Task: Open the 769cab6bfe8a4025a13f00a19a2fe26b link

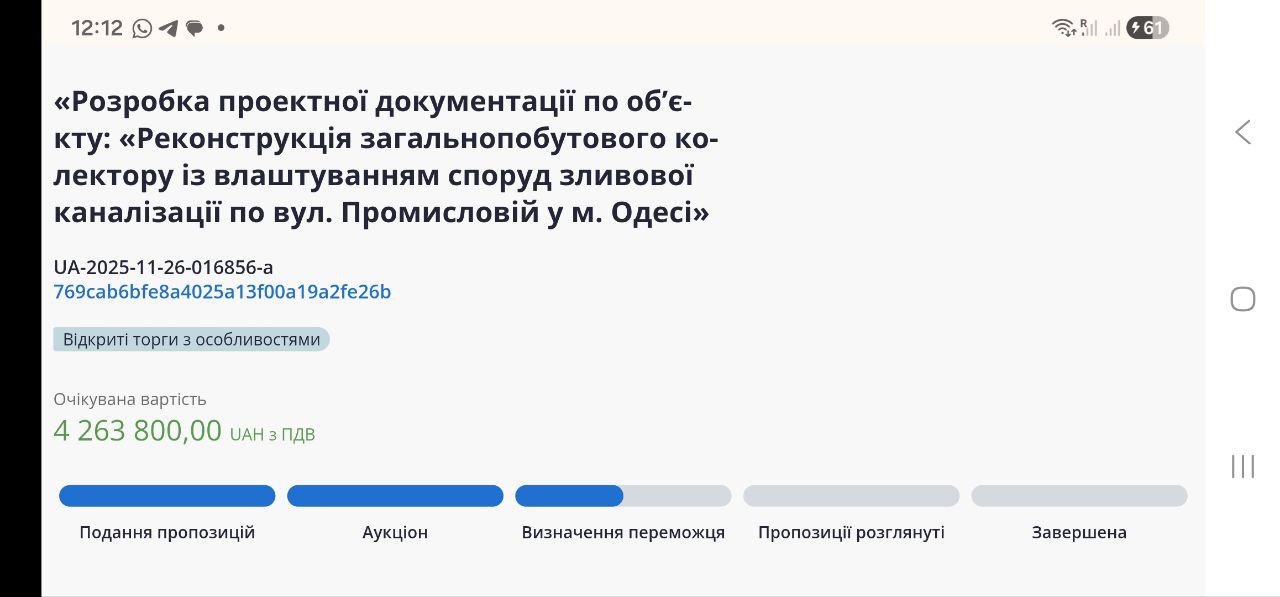Action: click(222, 292)
